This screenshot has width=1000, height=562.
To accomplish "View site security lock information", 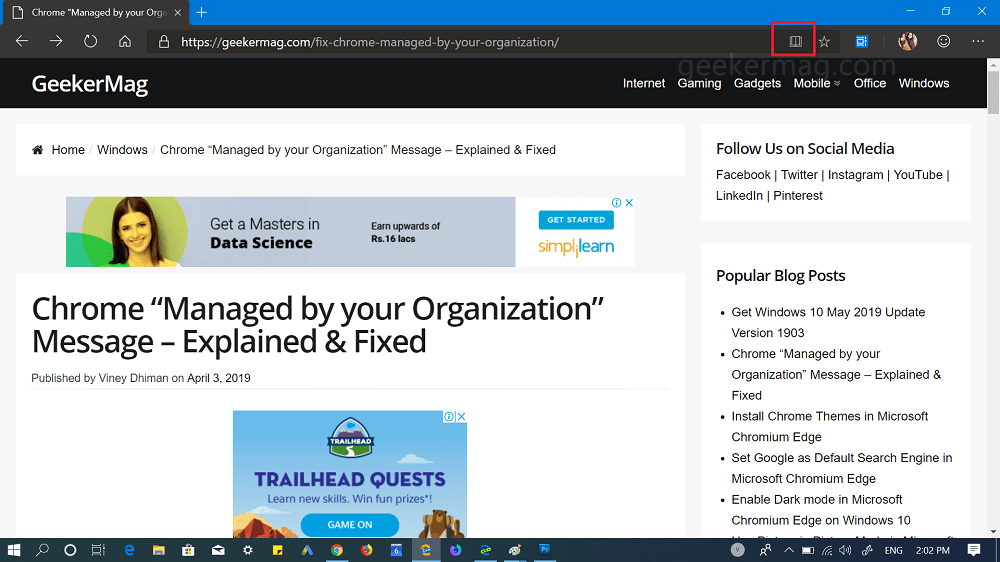I will coord(164,41).
